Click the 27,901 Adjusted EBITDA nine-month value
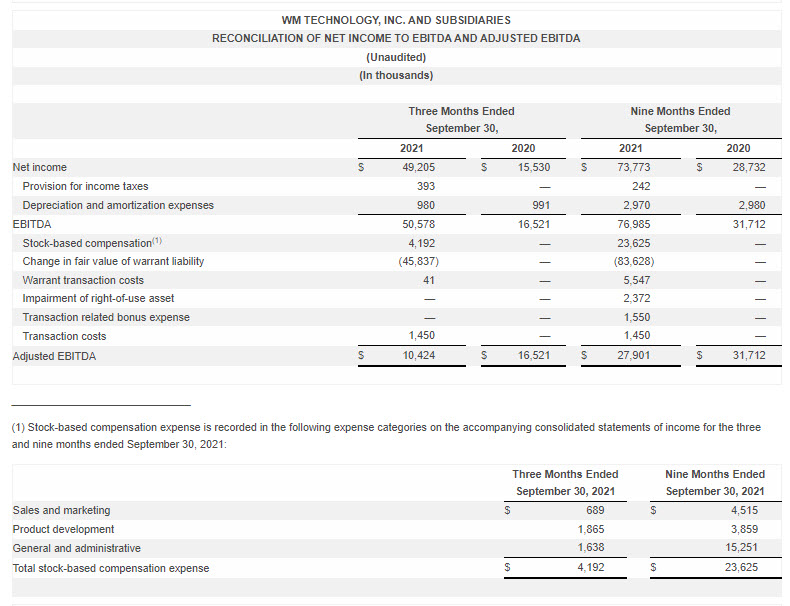The height and width of the screenshot is (606, 790). click(636, 355)
